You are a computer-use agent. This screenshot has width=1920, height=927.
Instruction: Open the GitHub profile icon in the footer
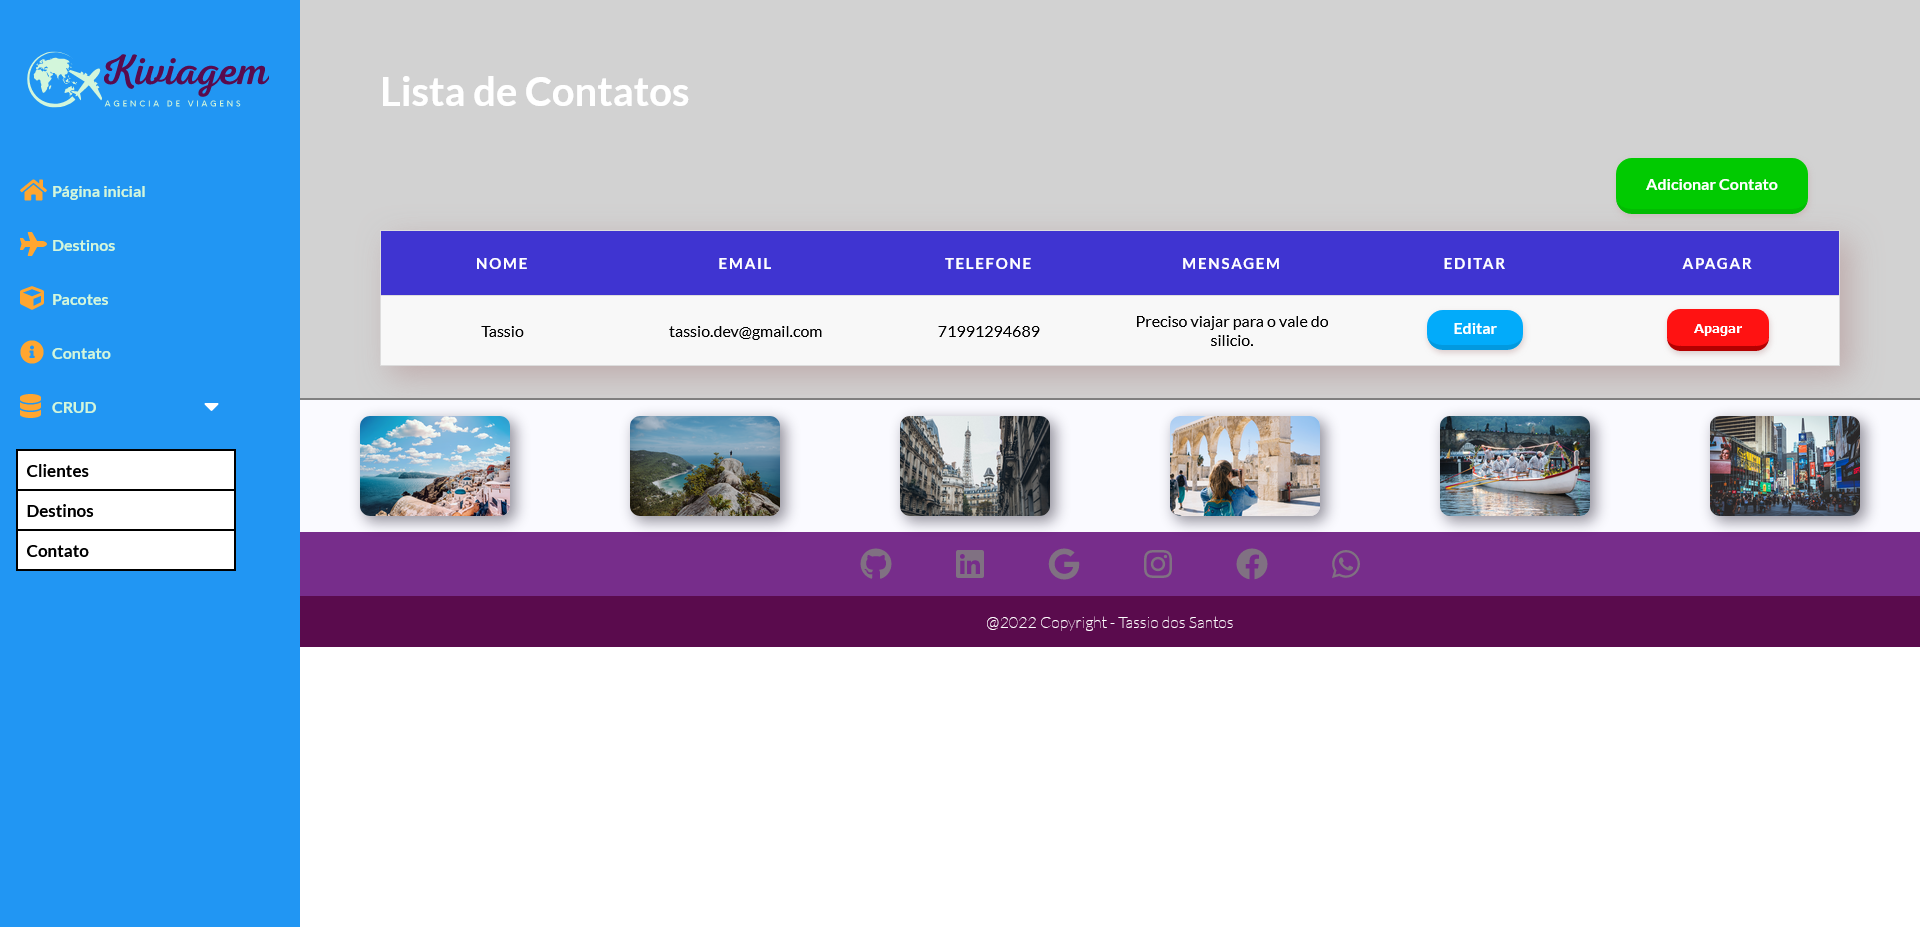pyautogui.click(x=875, y=563)
